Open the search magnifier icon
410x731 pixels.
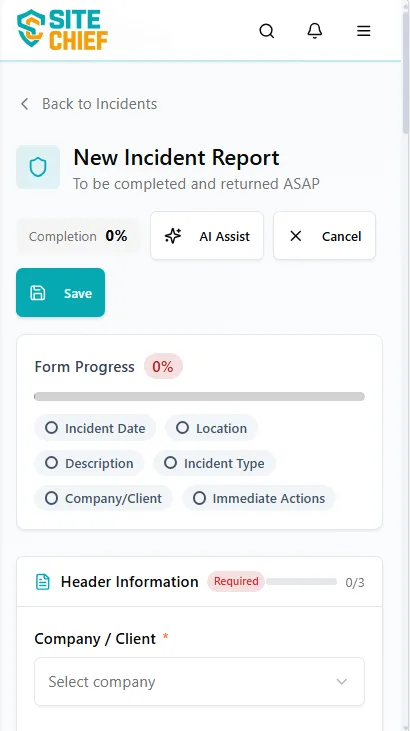click(x=266, y=31)
